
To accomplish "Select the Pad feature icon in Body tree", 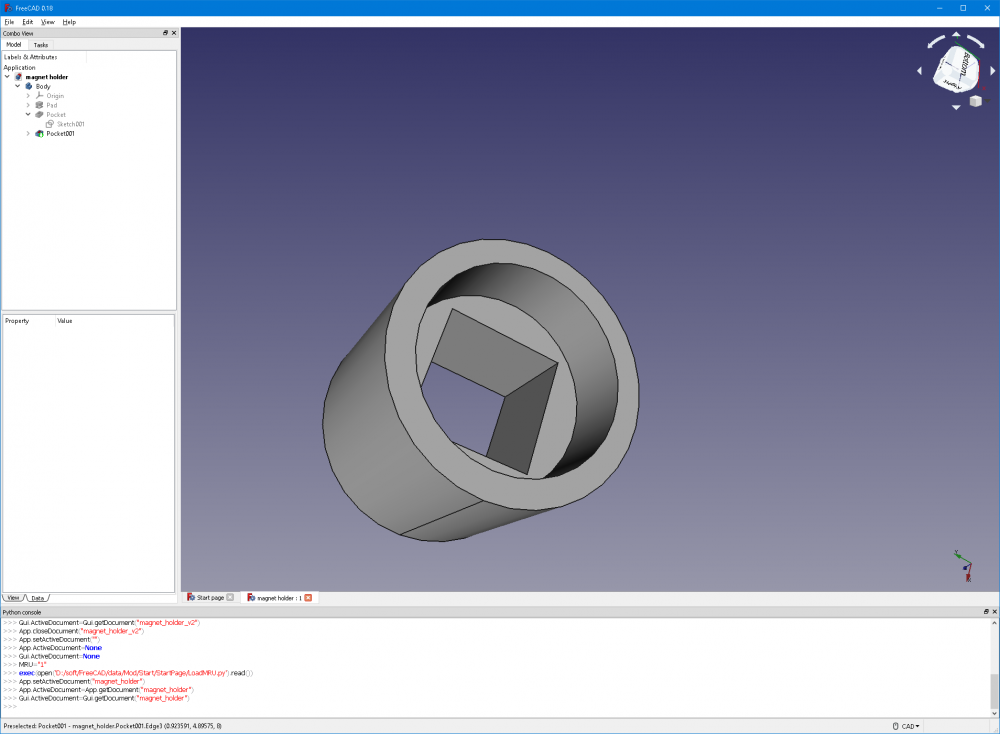I will tap(40, 105).
